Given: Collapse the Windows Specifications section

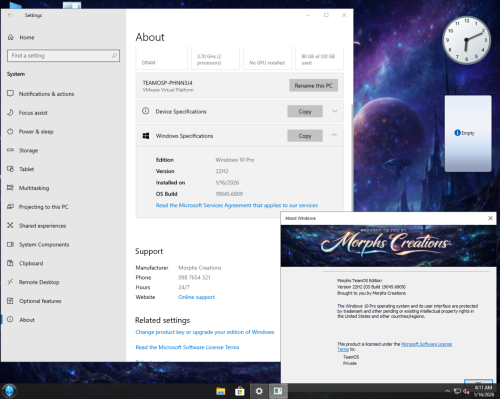Looking at the screenshot, I should tap(334, 135).
